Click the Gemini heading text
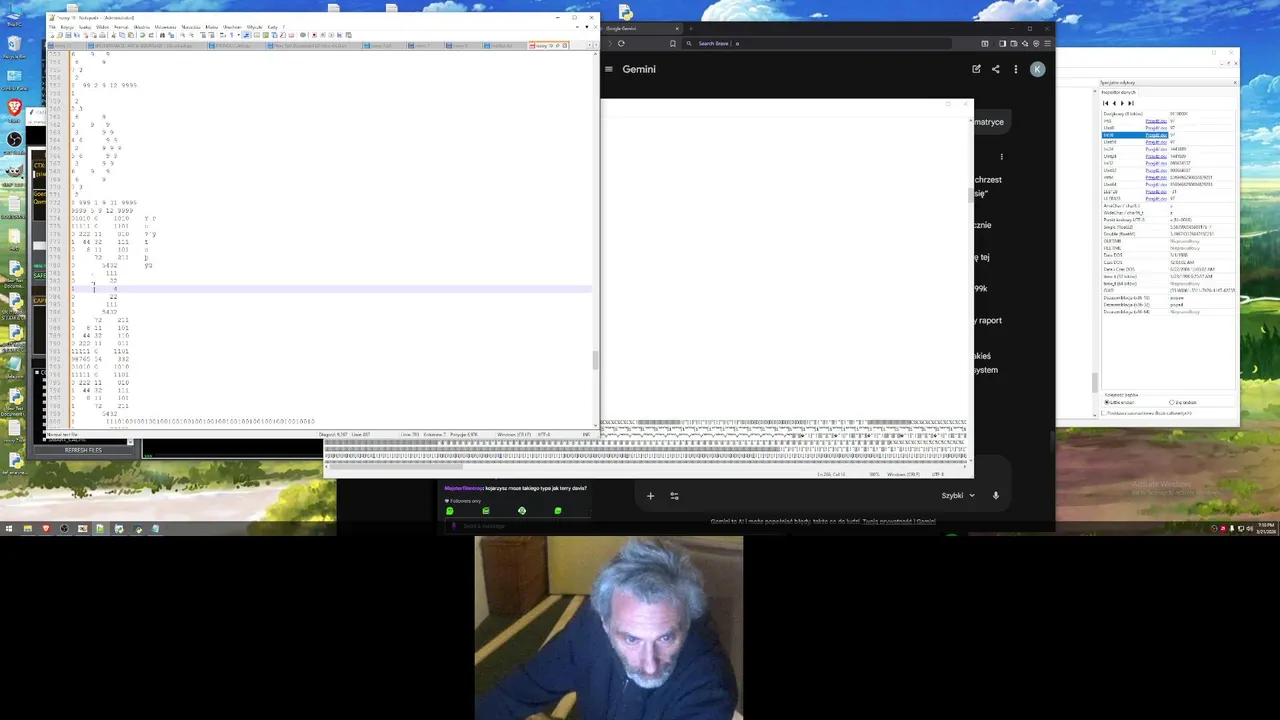 tap(639, 69)
